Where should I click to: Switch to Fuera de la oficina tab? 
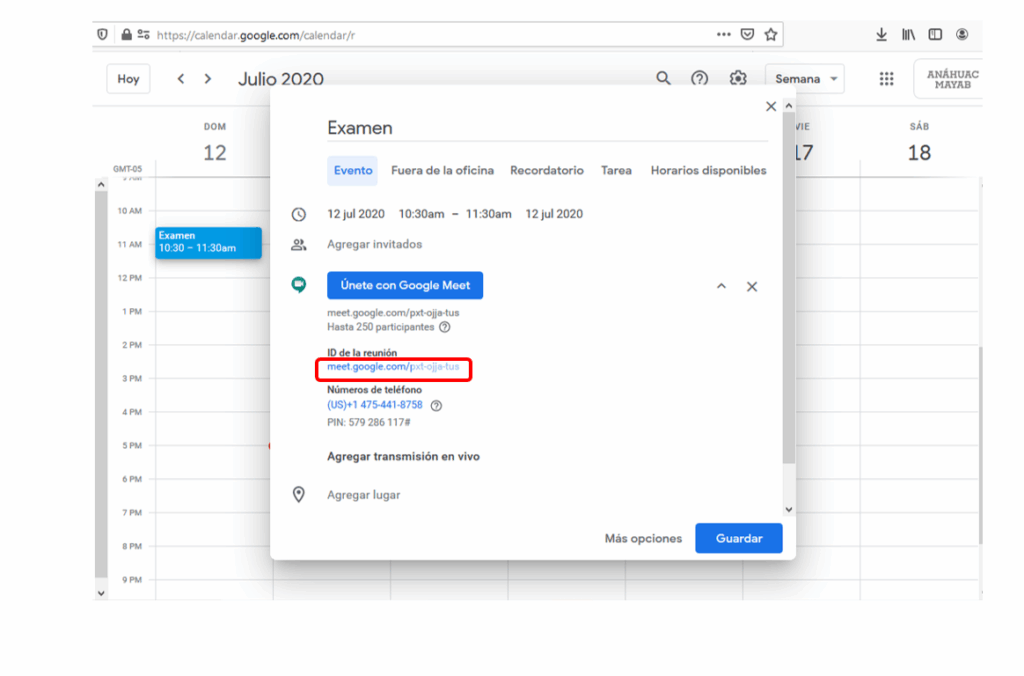442,171
